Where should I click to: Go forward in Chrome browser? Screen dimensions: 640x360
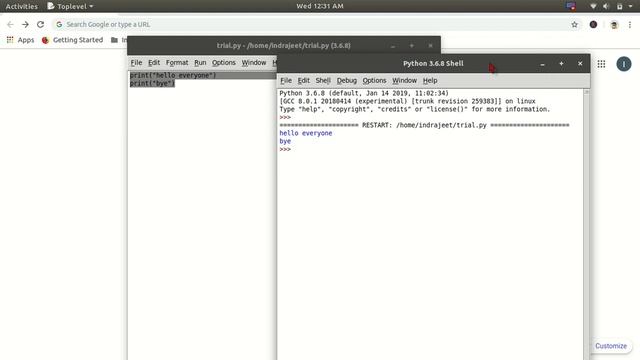pos(25,24)
